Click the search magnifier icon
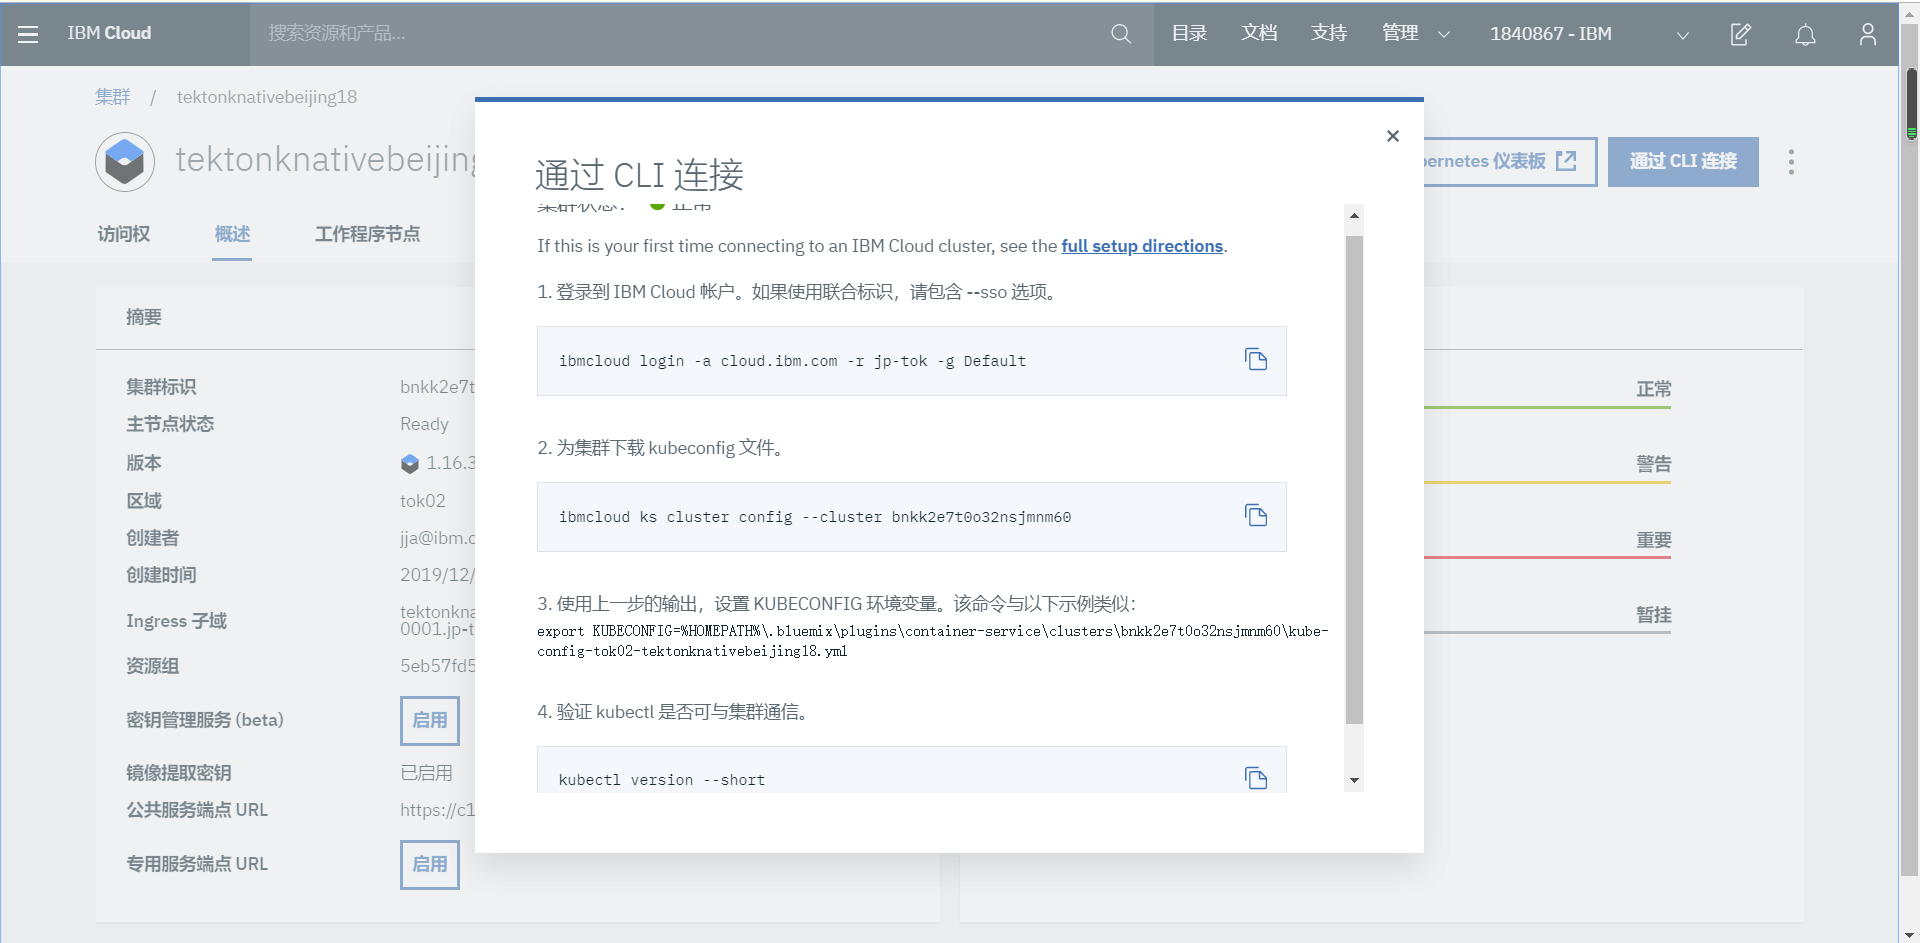The width and height of the screenshot is (1920, 943). [x=1121, y=34]
